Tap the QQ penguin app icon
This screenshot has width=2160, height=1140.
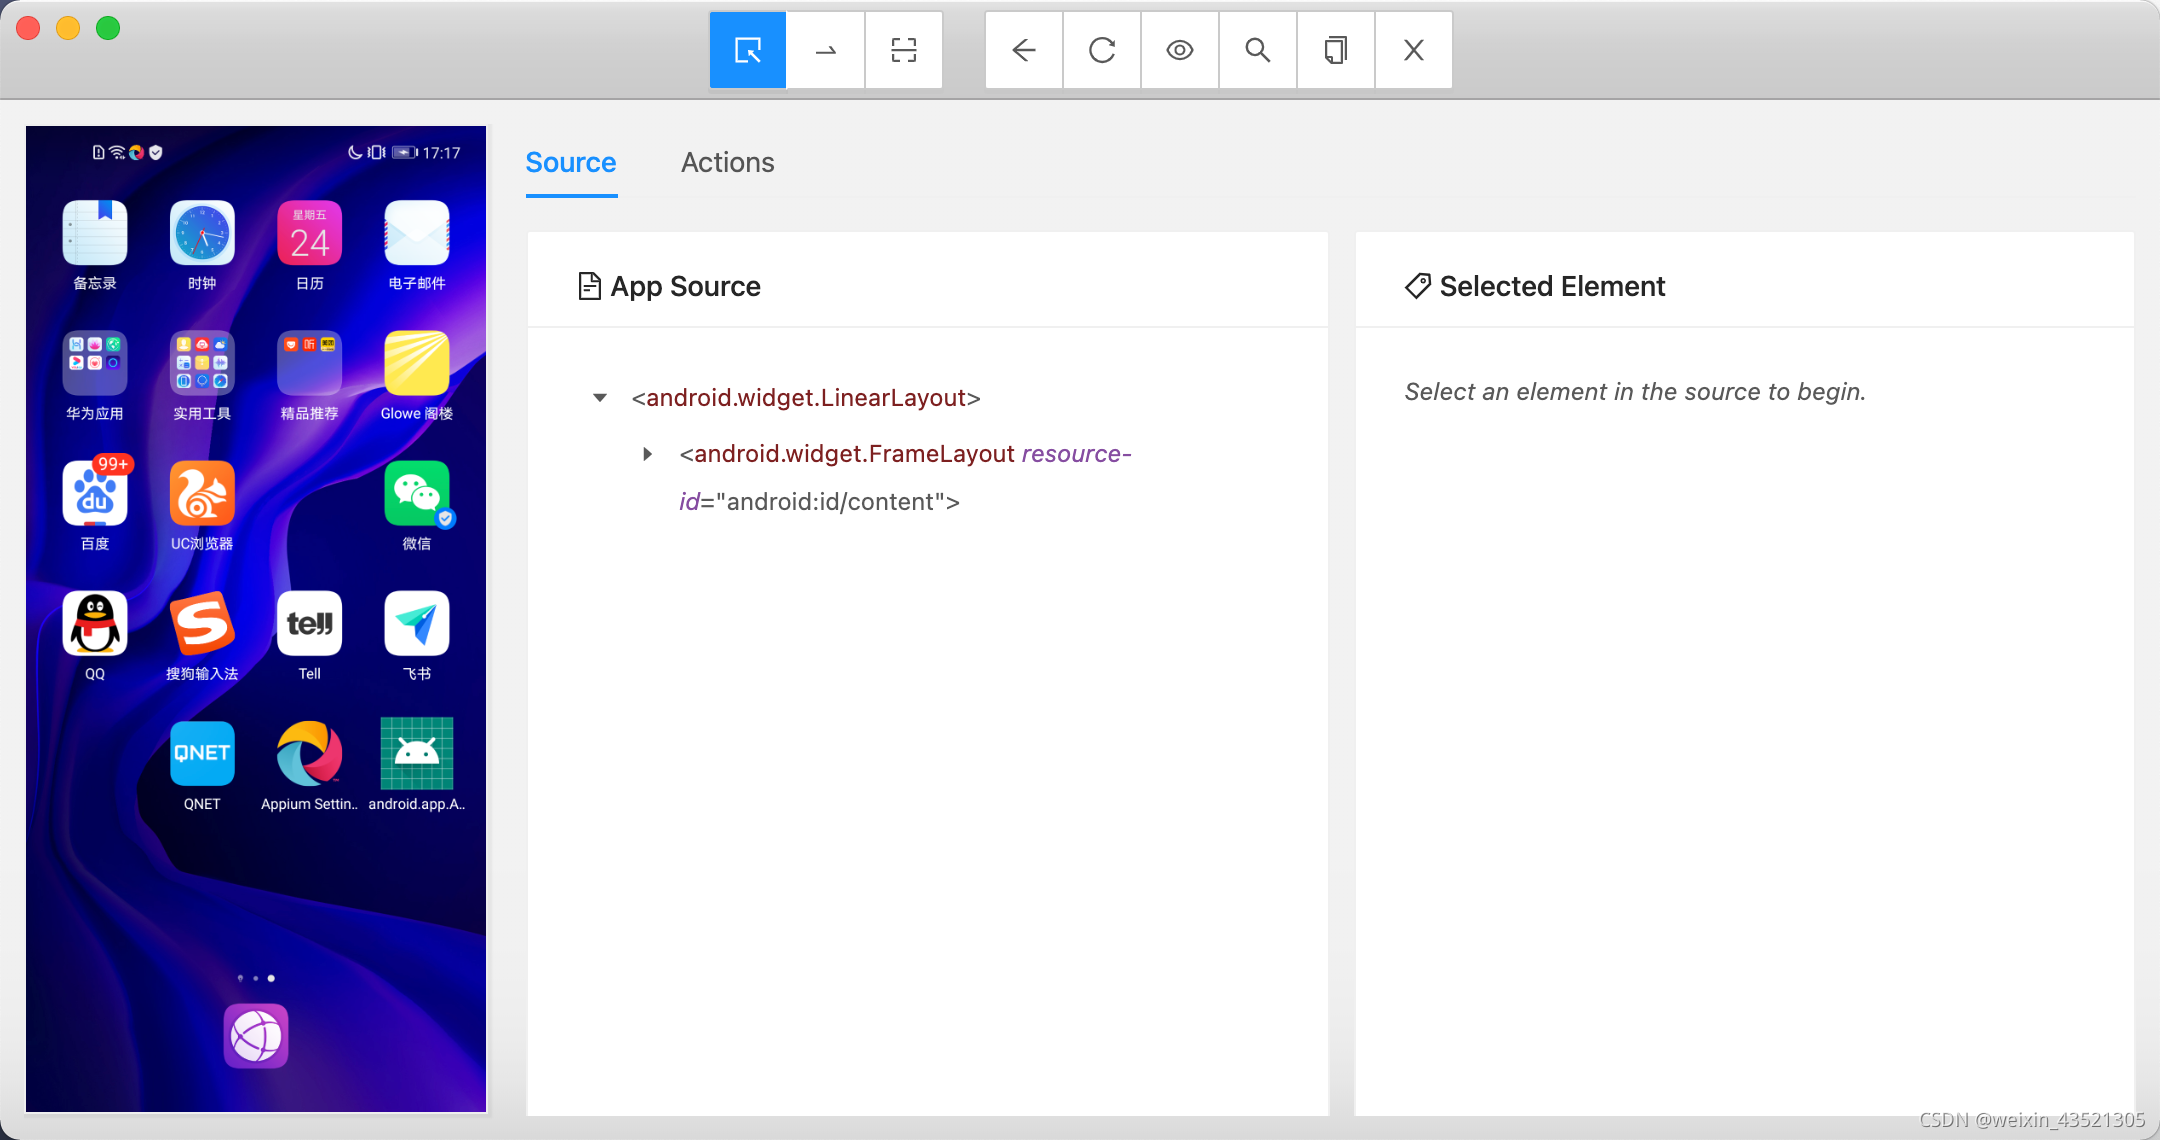tap(95, 624)
